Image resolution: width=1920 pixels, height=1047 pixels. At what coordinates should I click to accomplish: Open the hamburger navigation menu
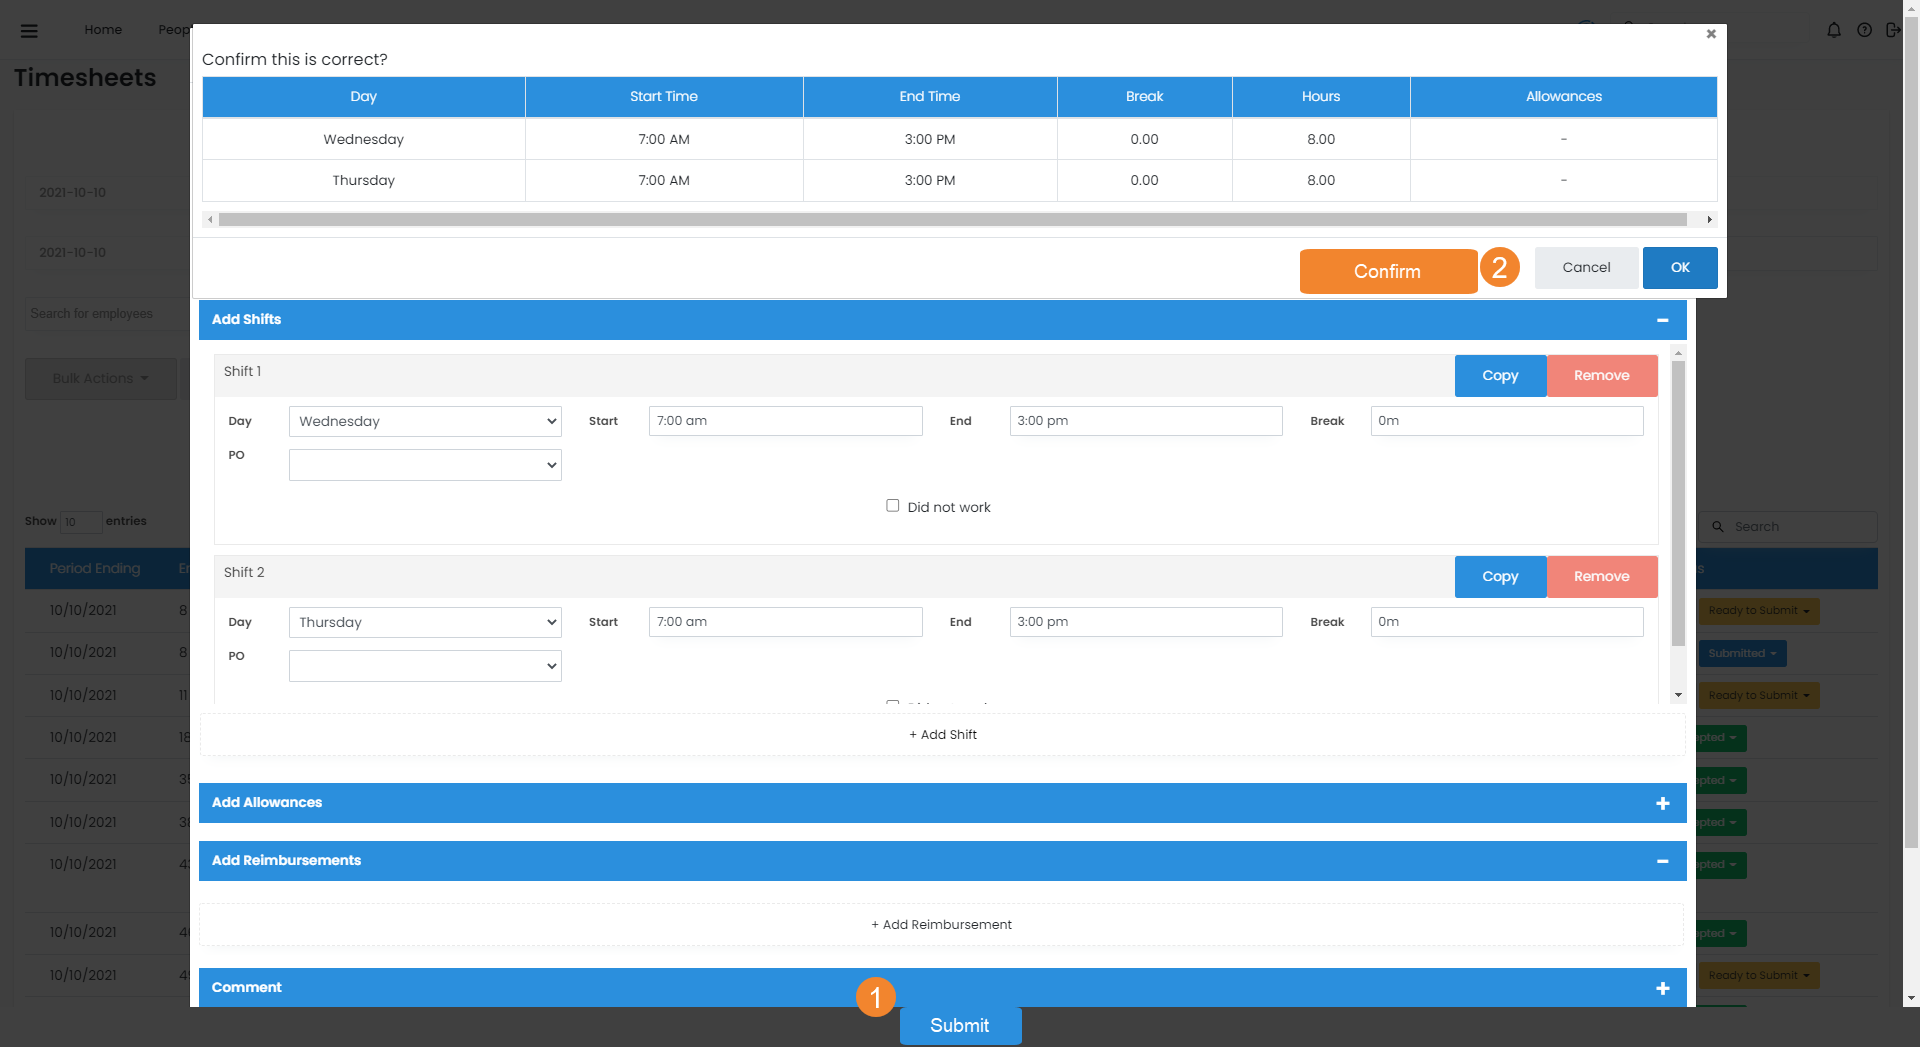pyautogui.click(x=29, y=31)
